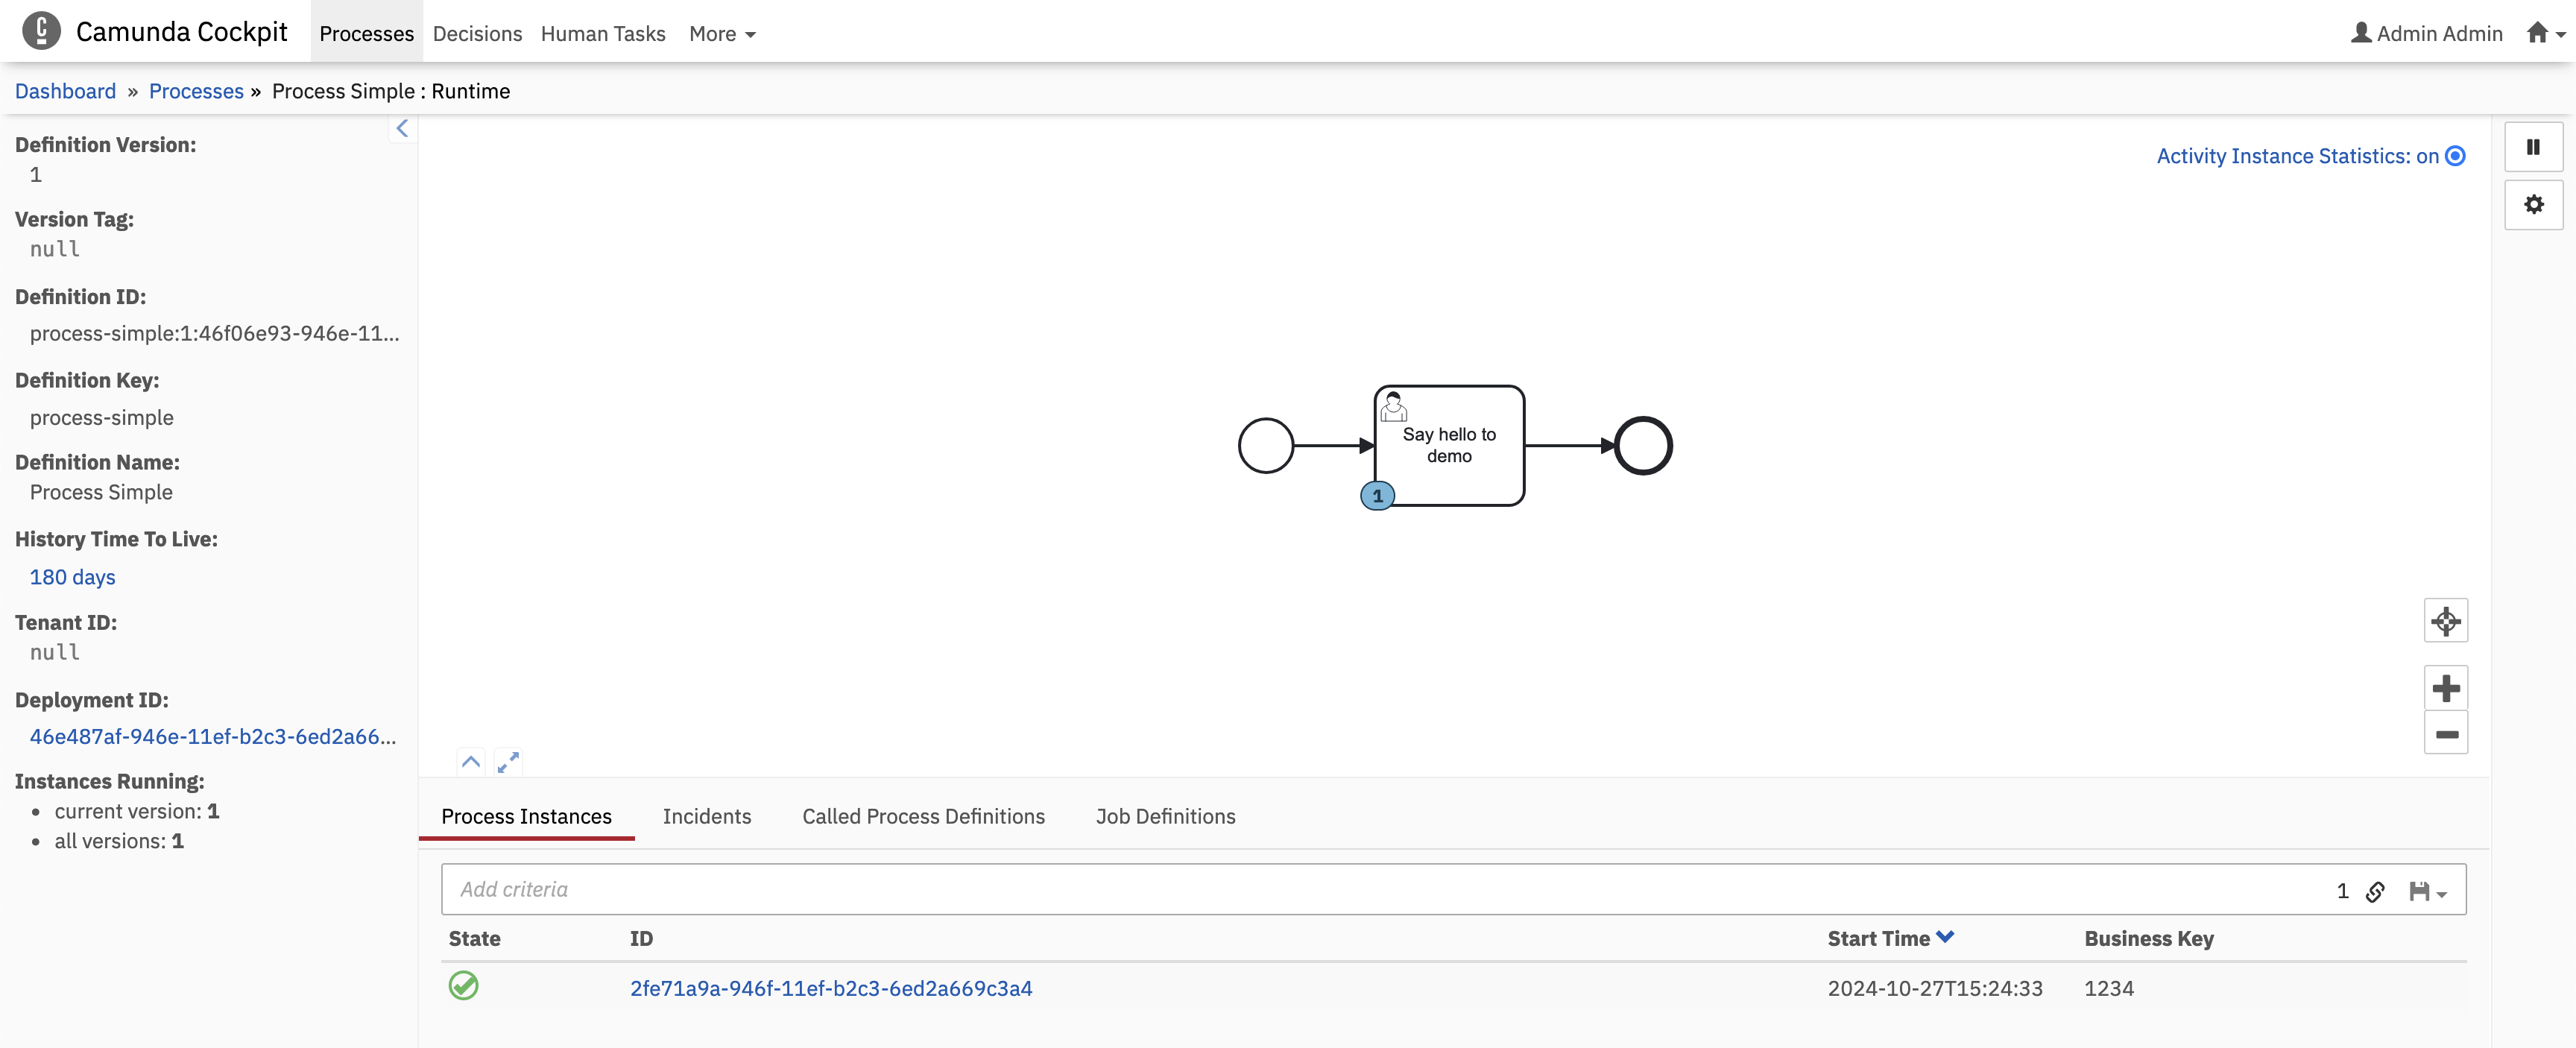The width and height of the screenshot is (2576, 1048).
Task: Click the 'all versions: 1' list entry
Action: (119, 841)
